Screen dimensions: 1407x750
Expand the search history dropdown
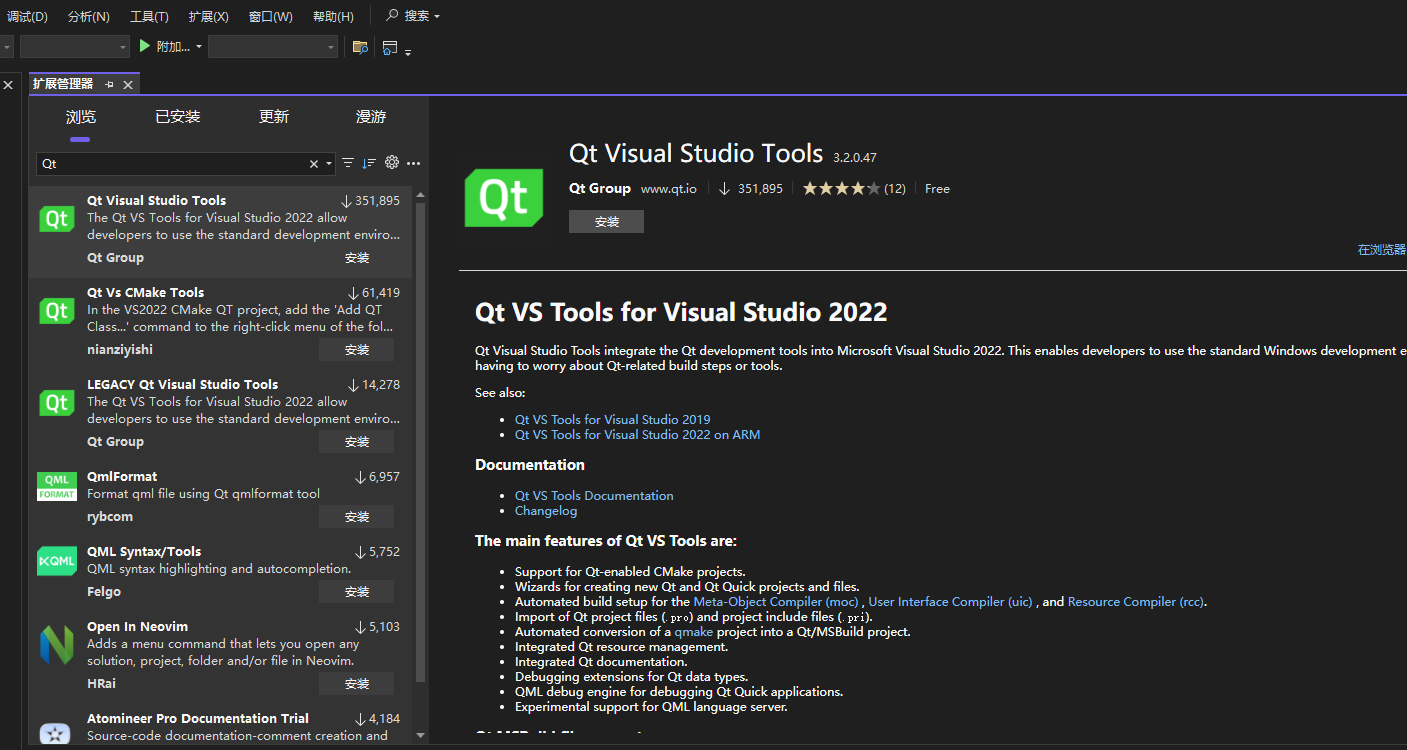(328, 164)
